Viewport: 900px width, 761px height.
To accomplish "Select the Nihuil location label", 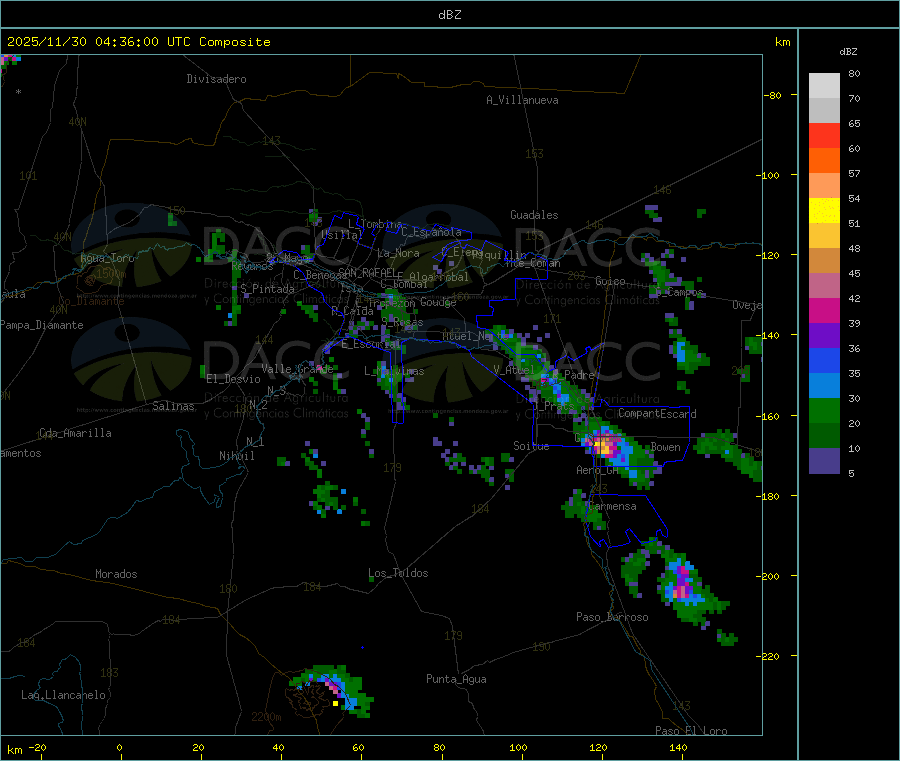I will [x=236, y=456].
